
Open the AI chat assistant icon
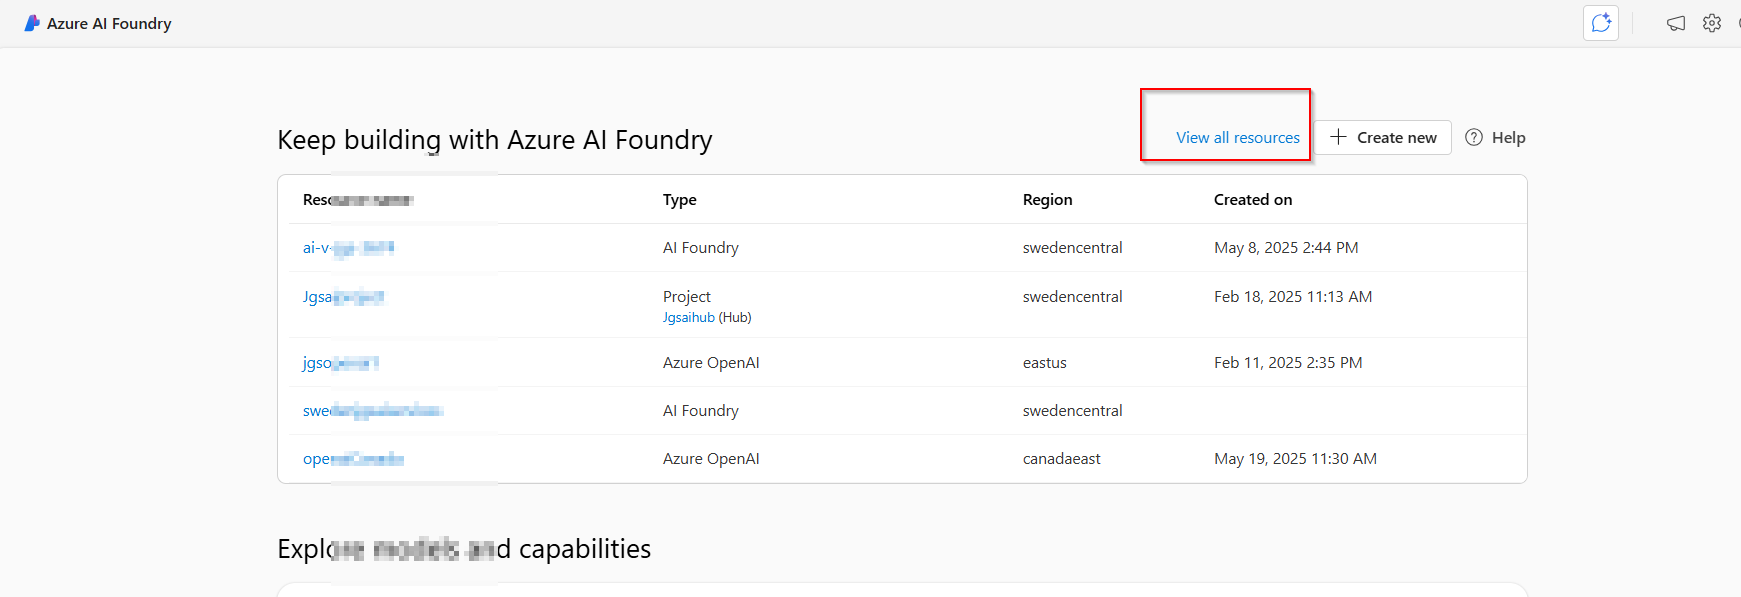tap(1601, 23)
